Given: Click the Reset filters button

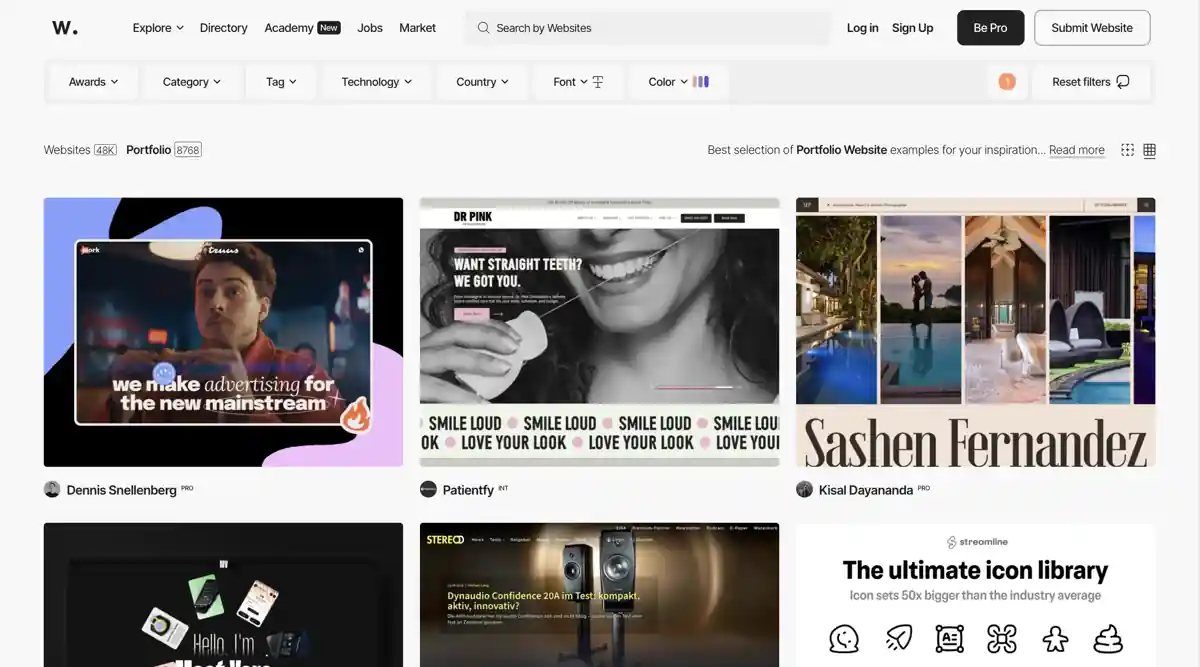Looking at the screenshot, I should [x=1091, y=82].
